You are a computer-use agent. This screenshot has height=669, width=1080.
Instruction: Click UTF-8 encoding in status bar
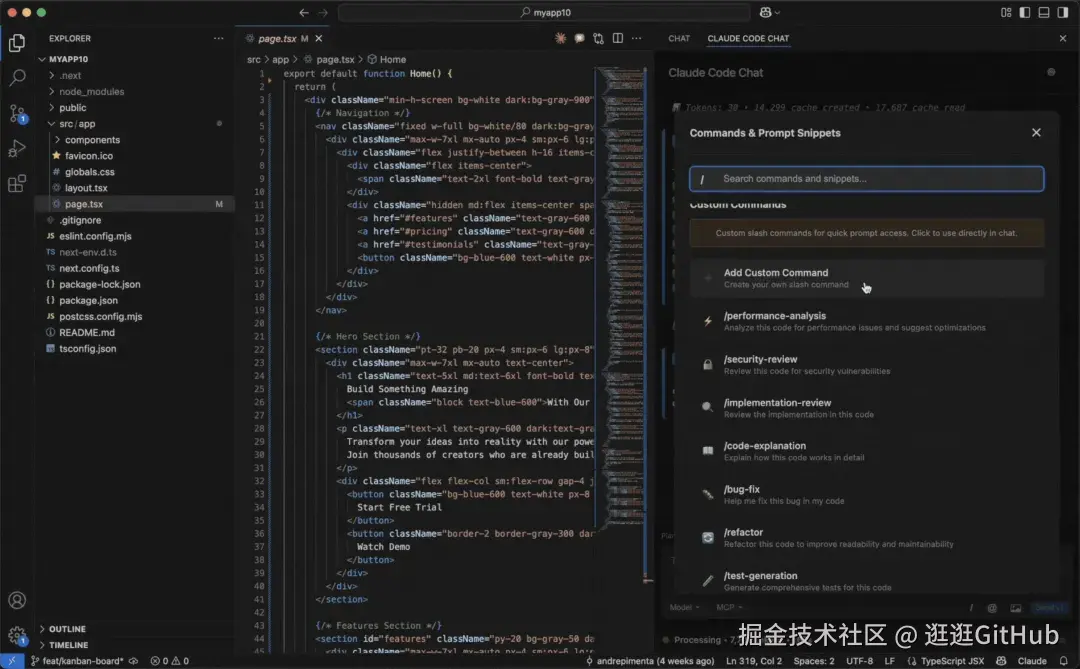859,661
